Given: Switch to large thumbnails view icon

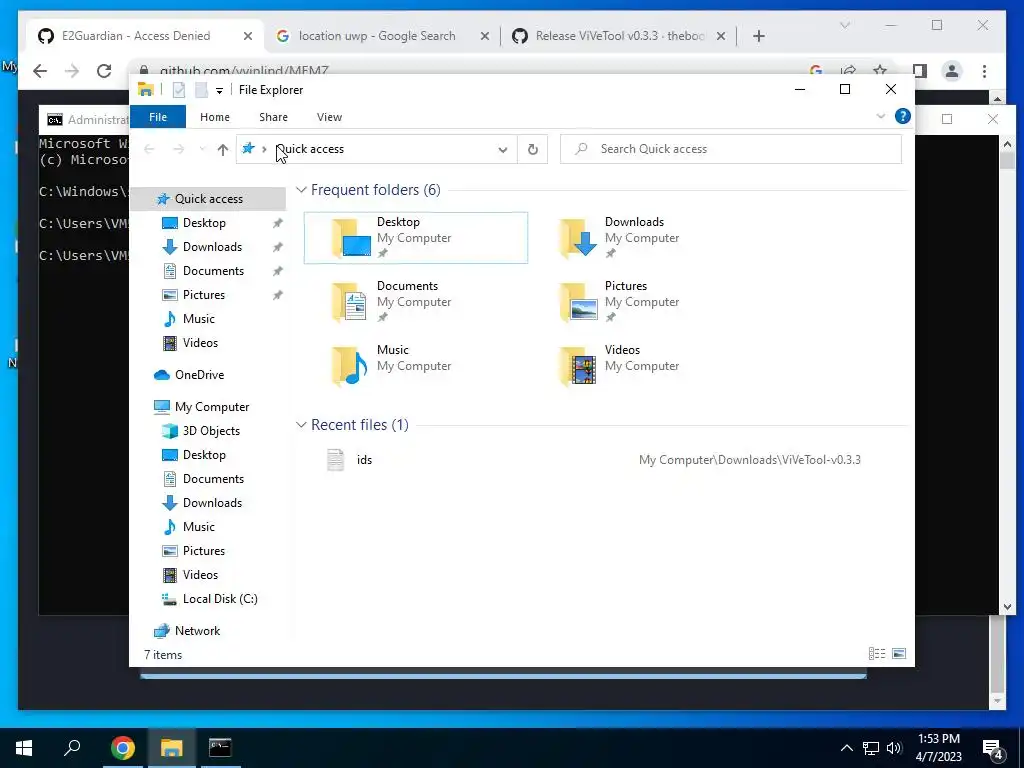Looking at the screenshot, I should (x=899, y=654).
